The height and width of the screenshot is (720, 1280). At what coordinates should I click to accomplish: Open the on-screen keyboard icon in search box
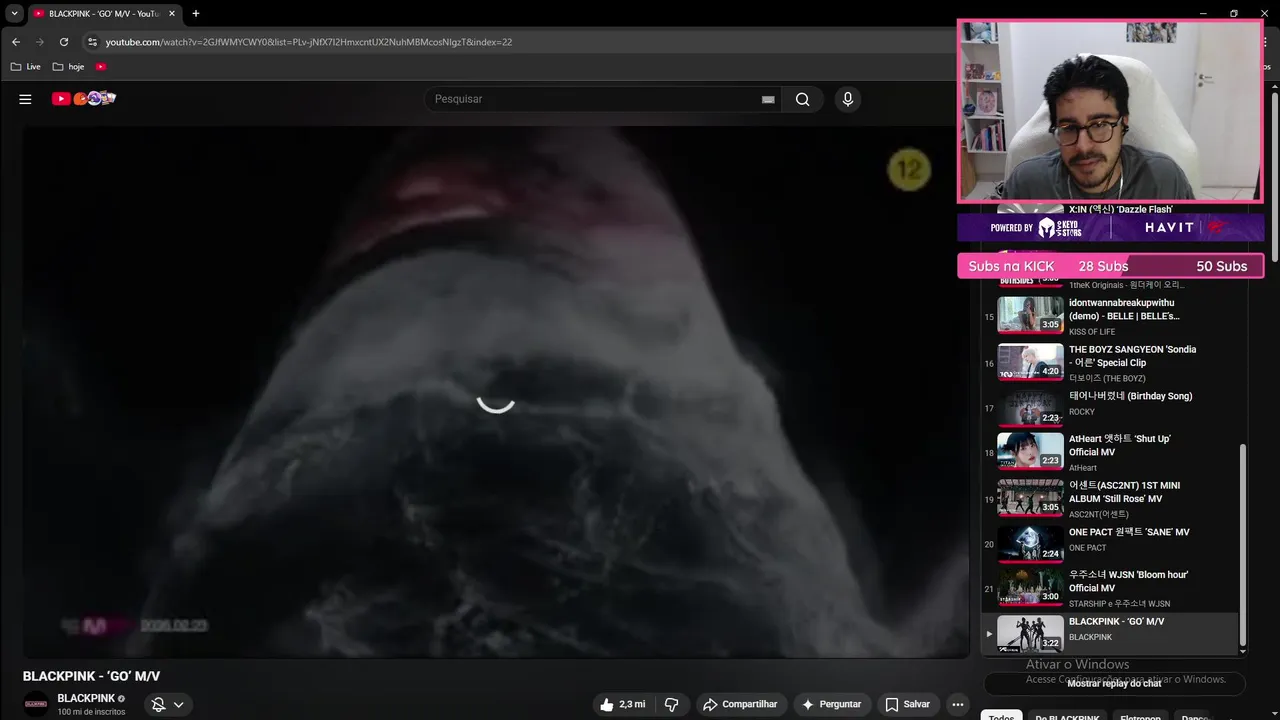pyautogui.click(x=768, y=99)
